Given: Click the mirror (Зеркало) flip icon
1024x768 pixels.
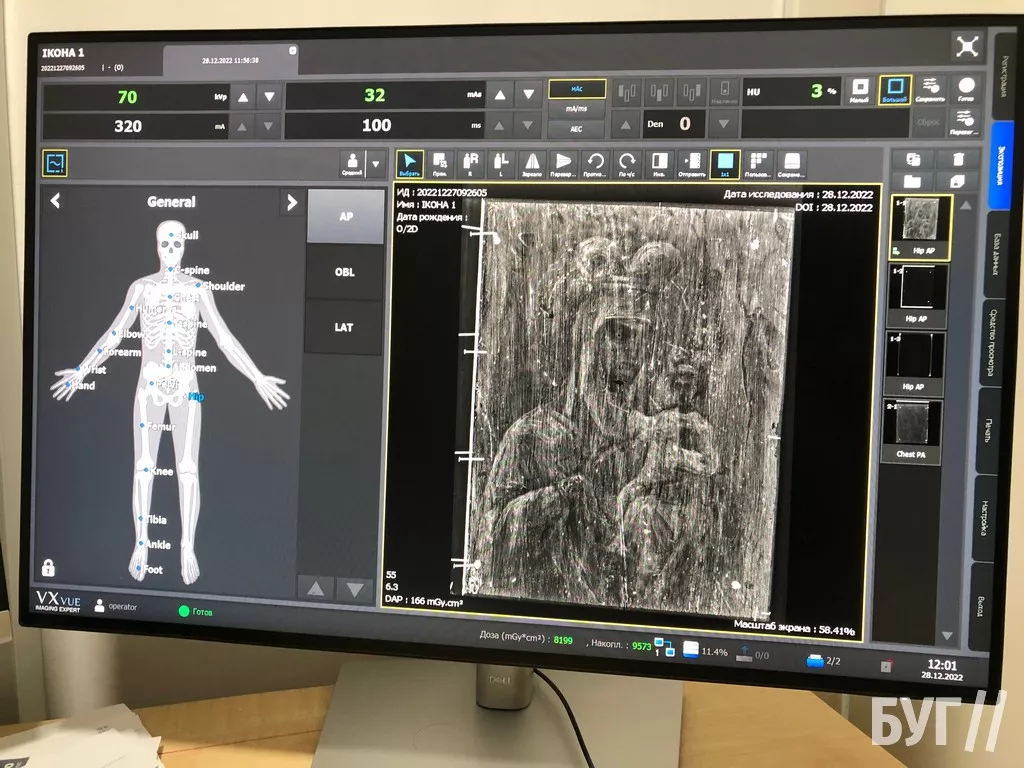Looking at the screenshot, I should pos(532,164).
